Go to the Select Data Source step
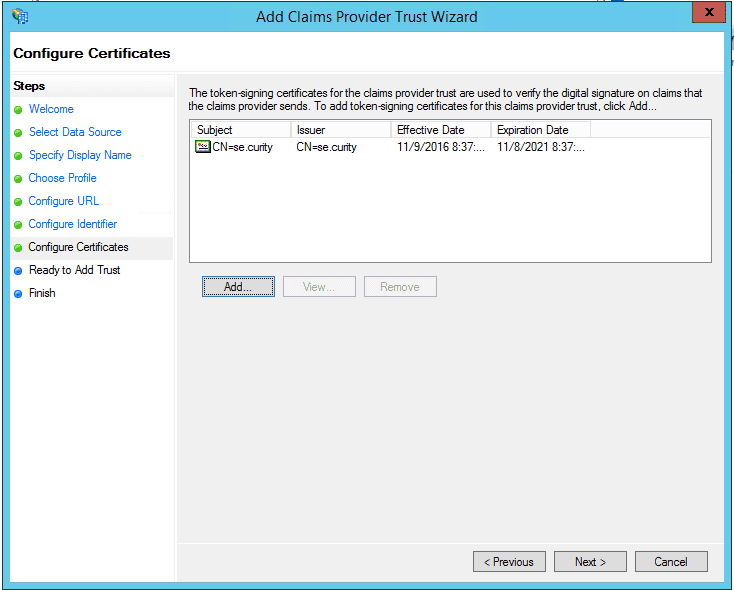The image size is (734, 590). tap(75, 132)
